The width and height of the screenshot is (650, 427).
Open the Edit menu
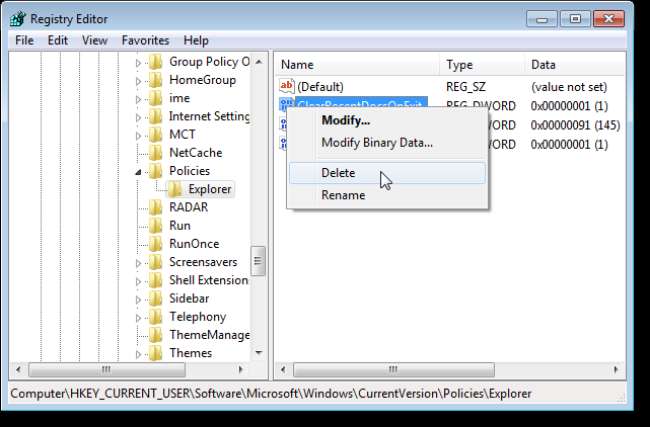pos(58,41)
